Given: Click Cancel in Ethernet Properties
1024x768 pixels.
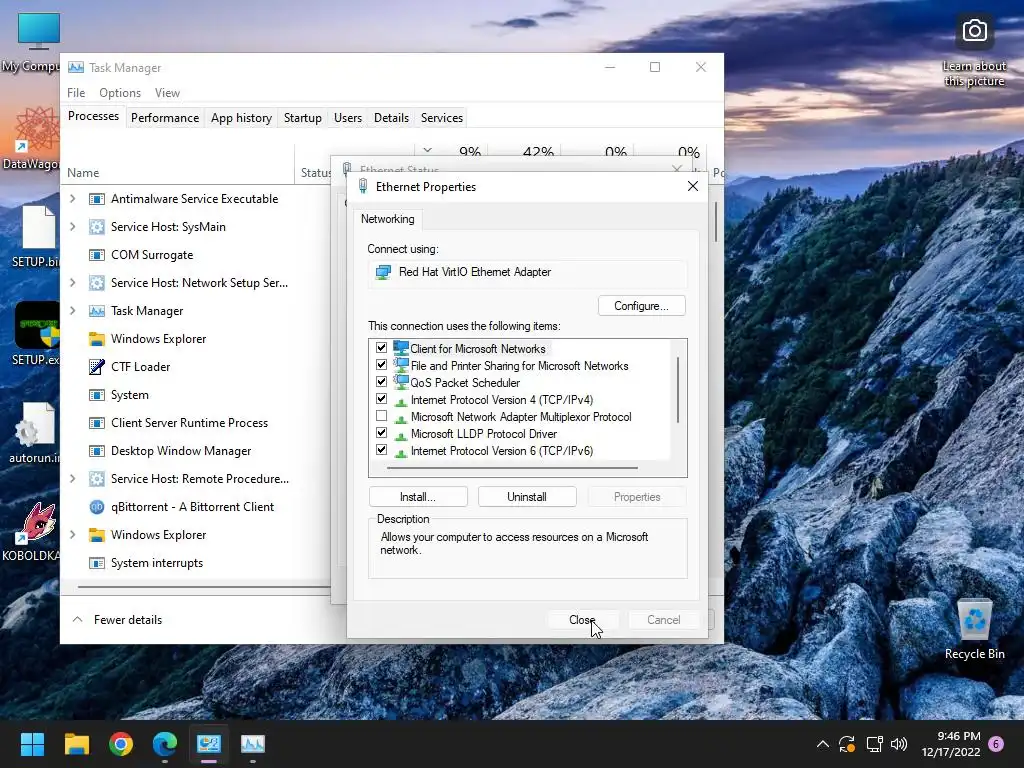Looking at the screenshot, I should 664,620.
